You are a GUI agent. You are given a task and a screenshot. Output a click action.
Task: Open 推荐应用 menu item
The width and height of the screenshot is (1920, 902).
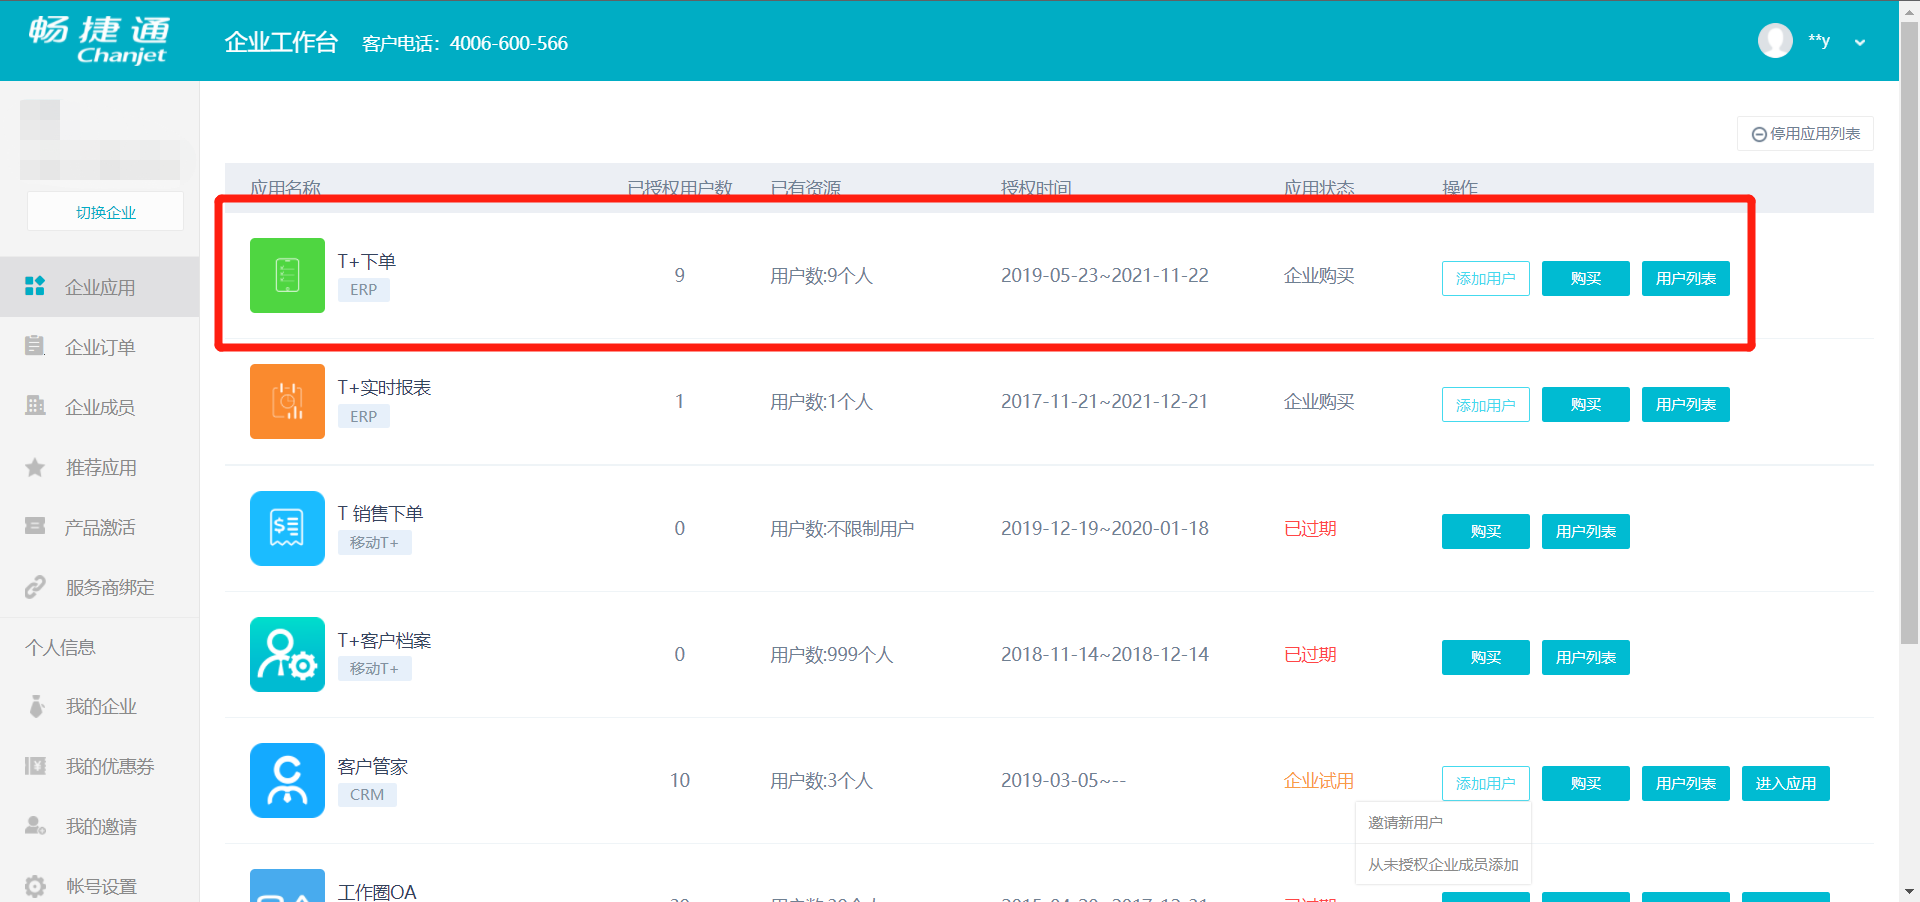click(100, 467)
